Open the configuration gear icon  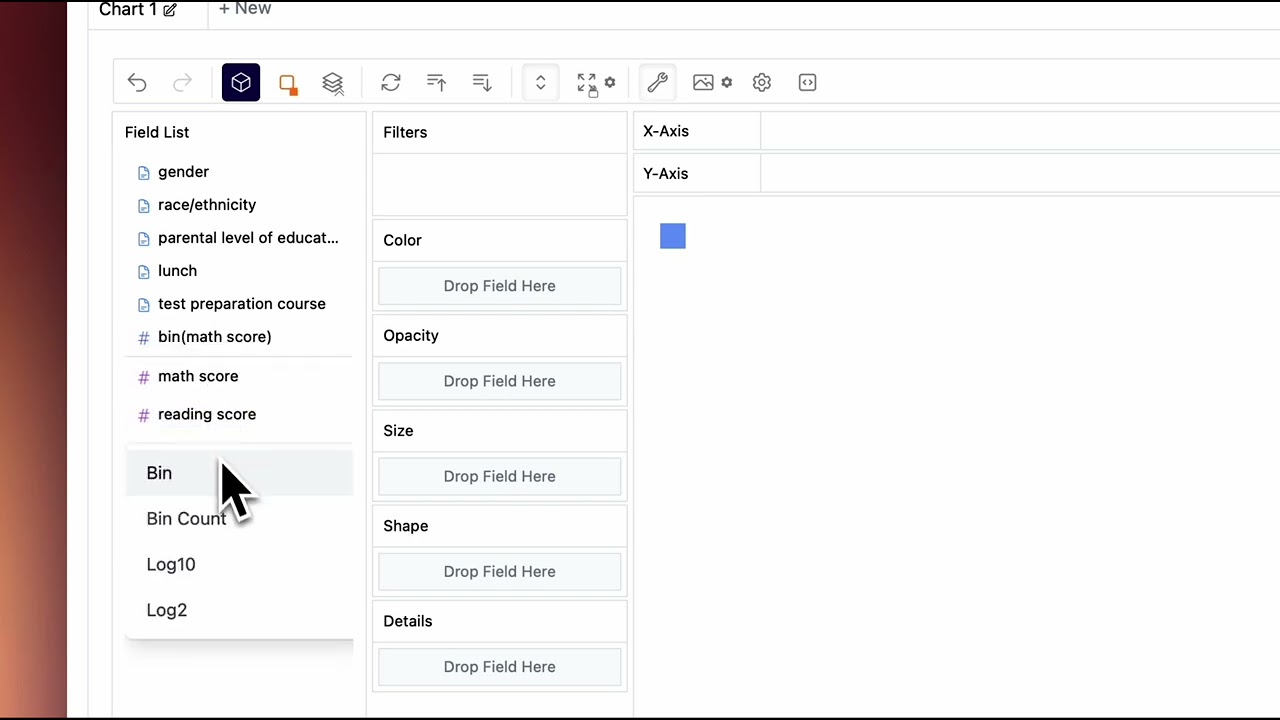pyautogui.click(x=762, y=83)
